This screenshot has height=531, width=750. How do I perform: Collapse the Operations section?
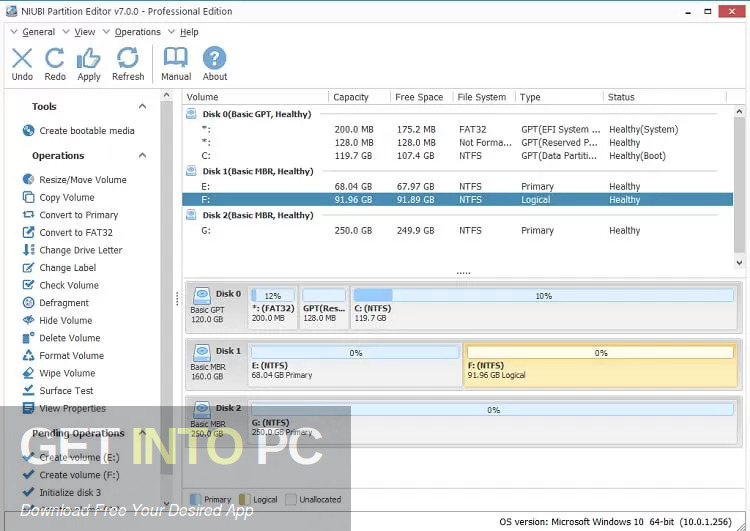tap(142, 155)
